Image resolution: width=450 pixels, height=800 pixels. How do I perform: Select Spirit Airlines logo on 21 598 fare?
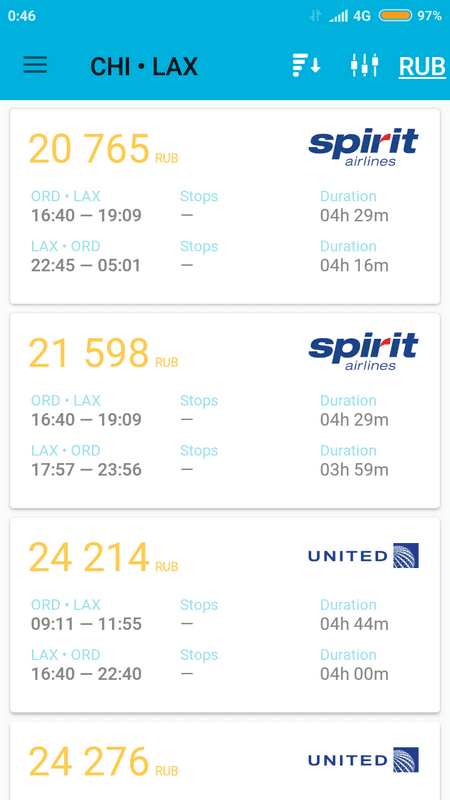363,352
